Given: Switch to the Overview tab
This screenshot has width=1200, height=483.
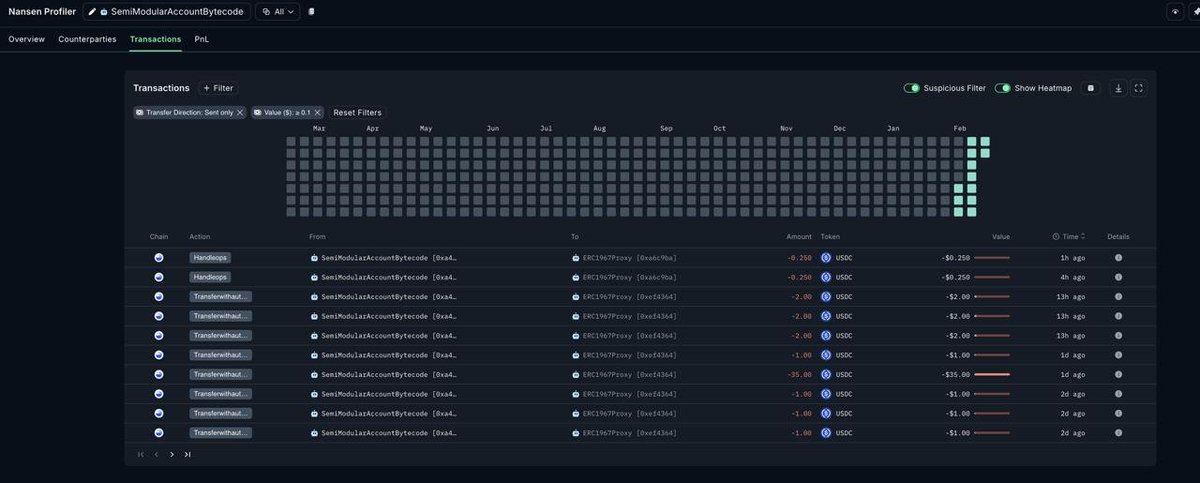Looking at the screenshot, I should 26,39.
